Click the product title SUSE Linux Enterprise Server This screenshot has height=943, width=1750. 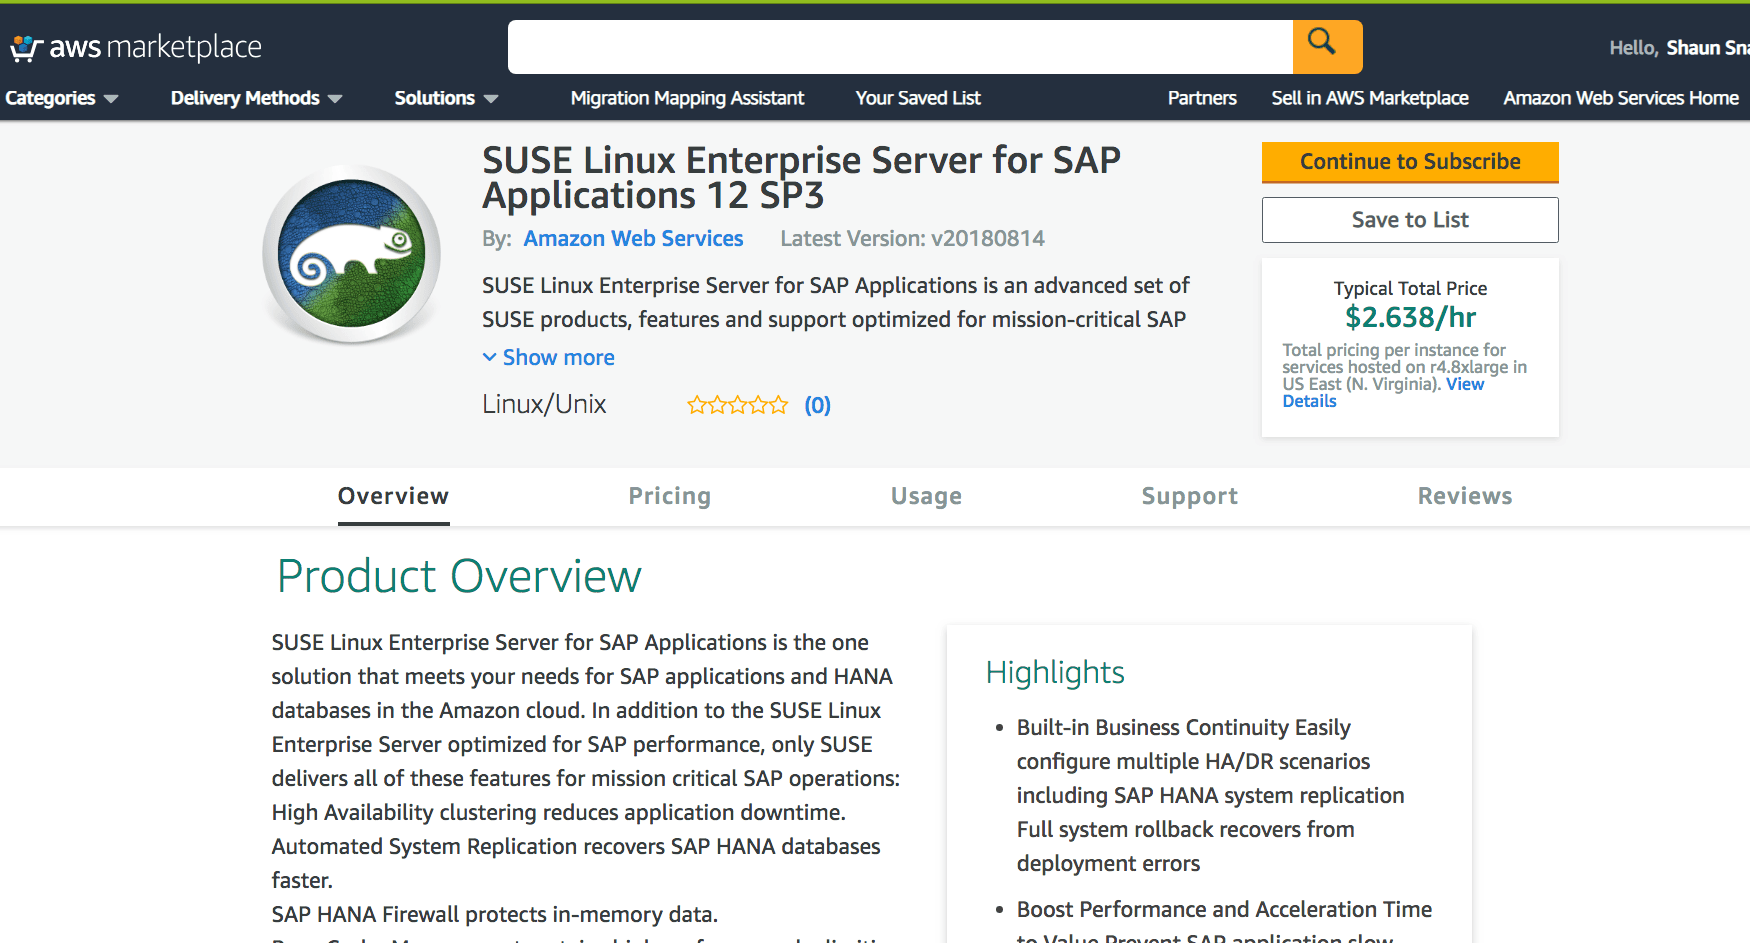(801, 178)
